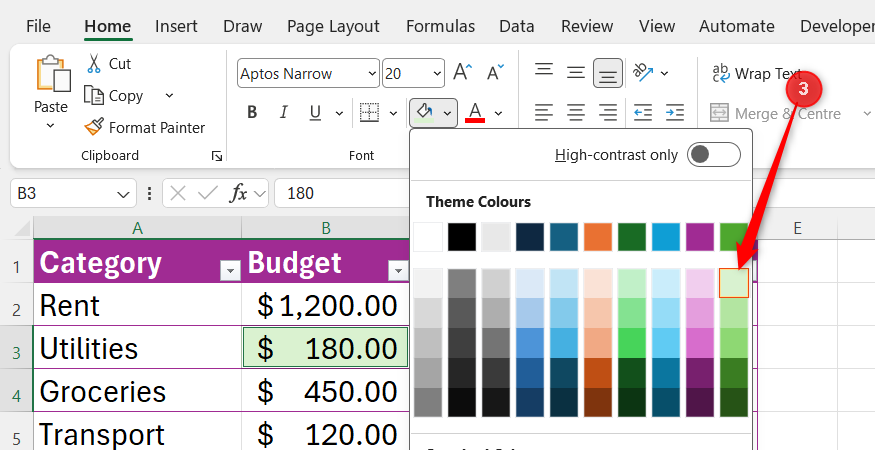
Task: Open the borders dropdown arrow
Action: [393, 113]
